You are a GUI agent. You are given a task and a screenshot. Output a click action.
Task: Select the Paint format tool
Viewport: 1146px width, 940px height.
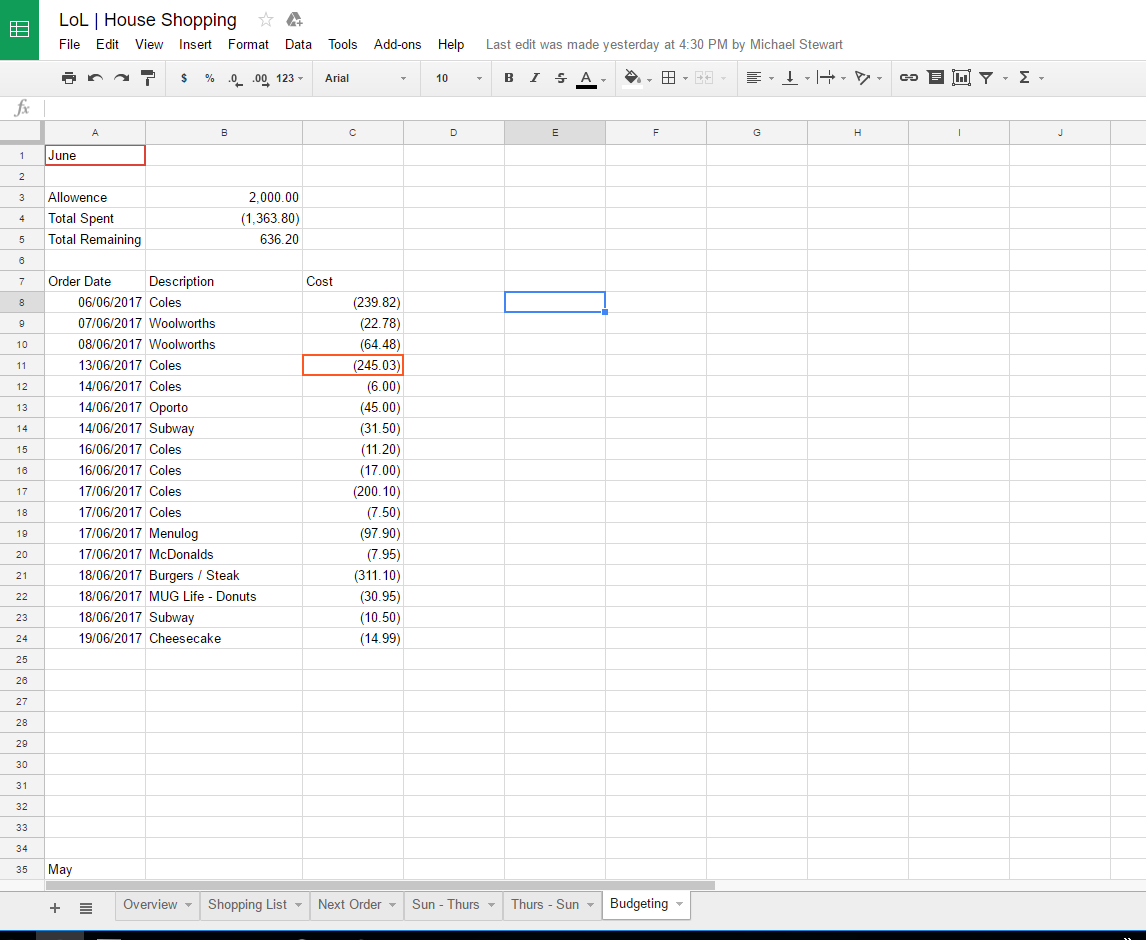coord(148,77)
